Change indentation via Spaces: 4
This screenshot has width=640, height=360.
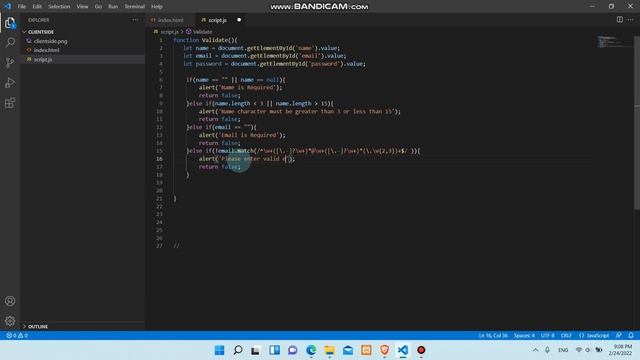524,336
